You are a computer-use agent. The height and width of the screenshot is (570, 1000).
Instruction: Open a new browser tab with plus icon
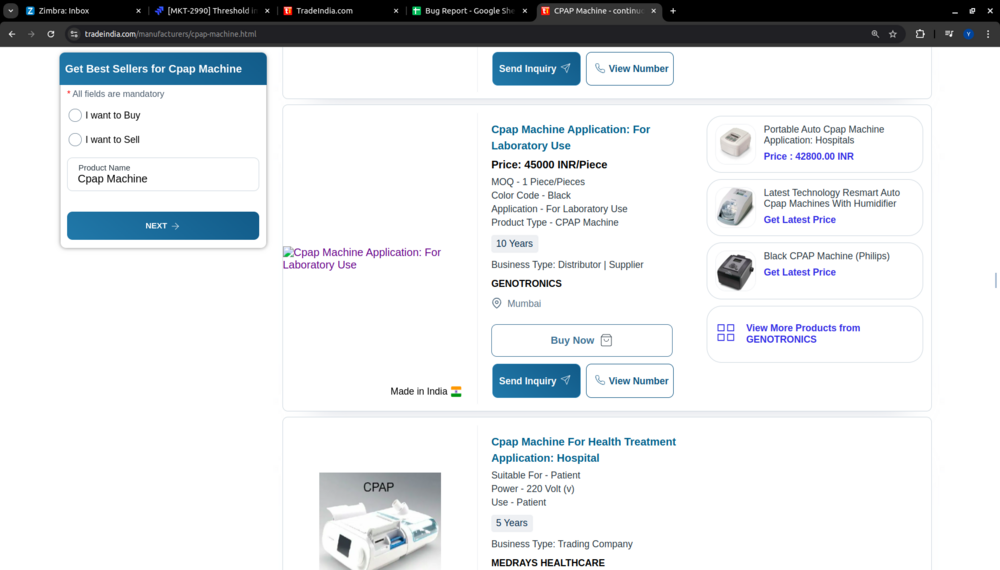coord(673,11)
